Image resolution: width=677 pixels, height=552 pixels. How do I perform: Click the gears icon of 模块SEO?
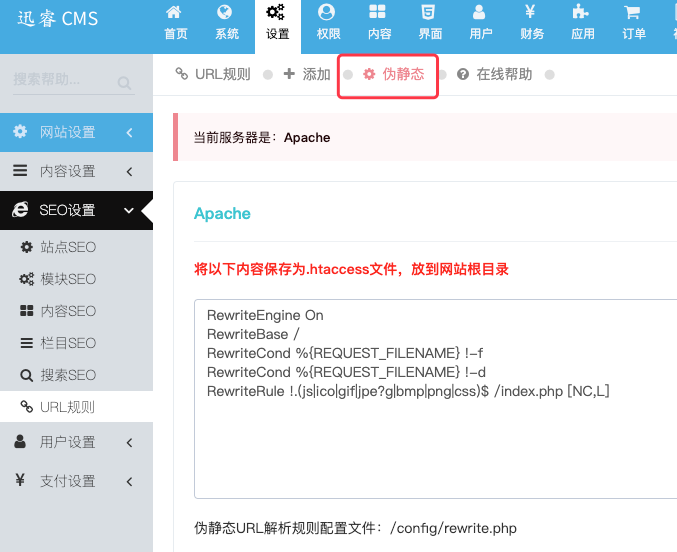[x=26, y=279]
